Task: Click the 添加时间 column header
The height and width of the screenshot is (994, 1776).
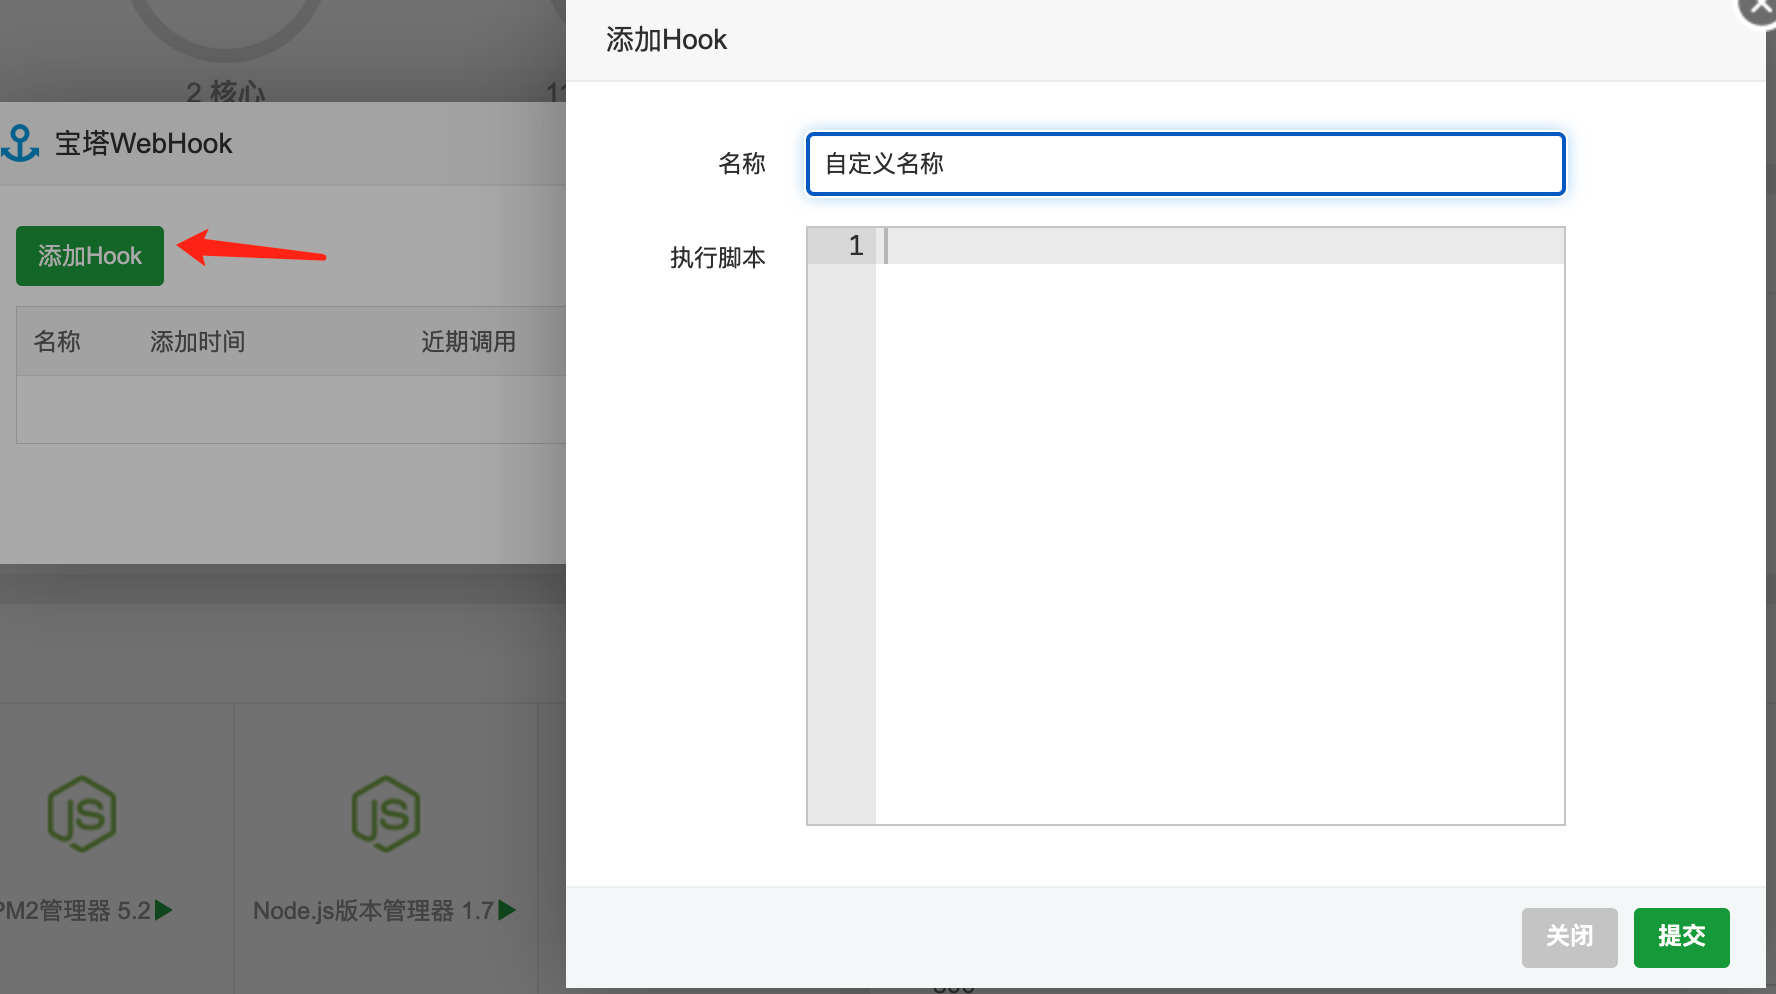Action: (x=197, y=342)
